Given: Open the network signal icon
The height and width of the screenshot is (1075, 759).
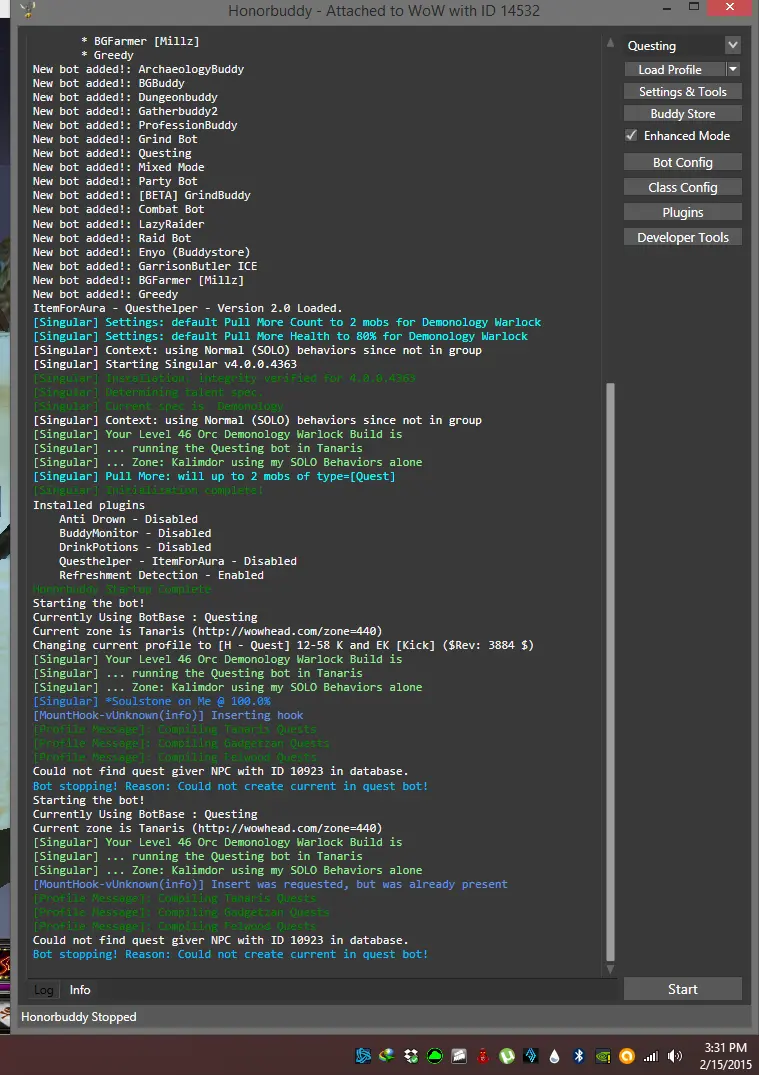Looking at the screenshot, I should (x=651, y=1056).
